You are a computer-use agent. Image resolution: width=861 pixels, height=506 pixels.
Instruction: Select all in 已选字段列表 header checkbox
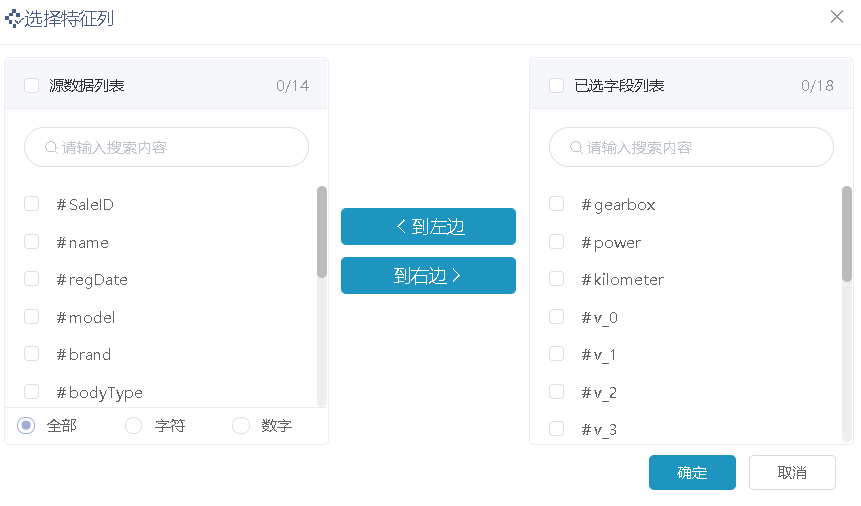pyautogui.click(x=557, y=86)
